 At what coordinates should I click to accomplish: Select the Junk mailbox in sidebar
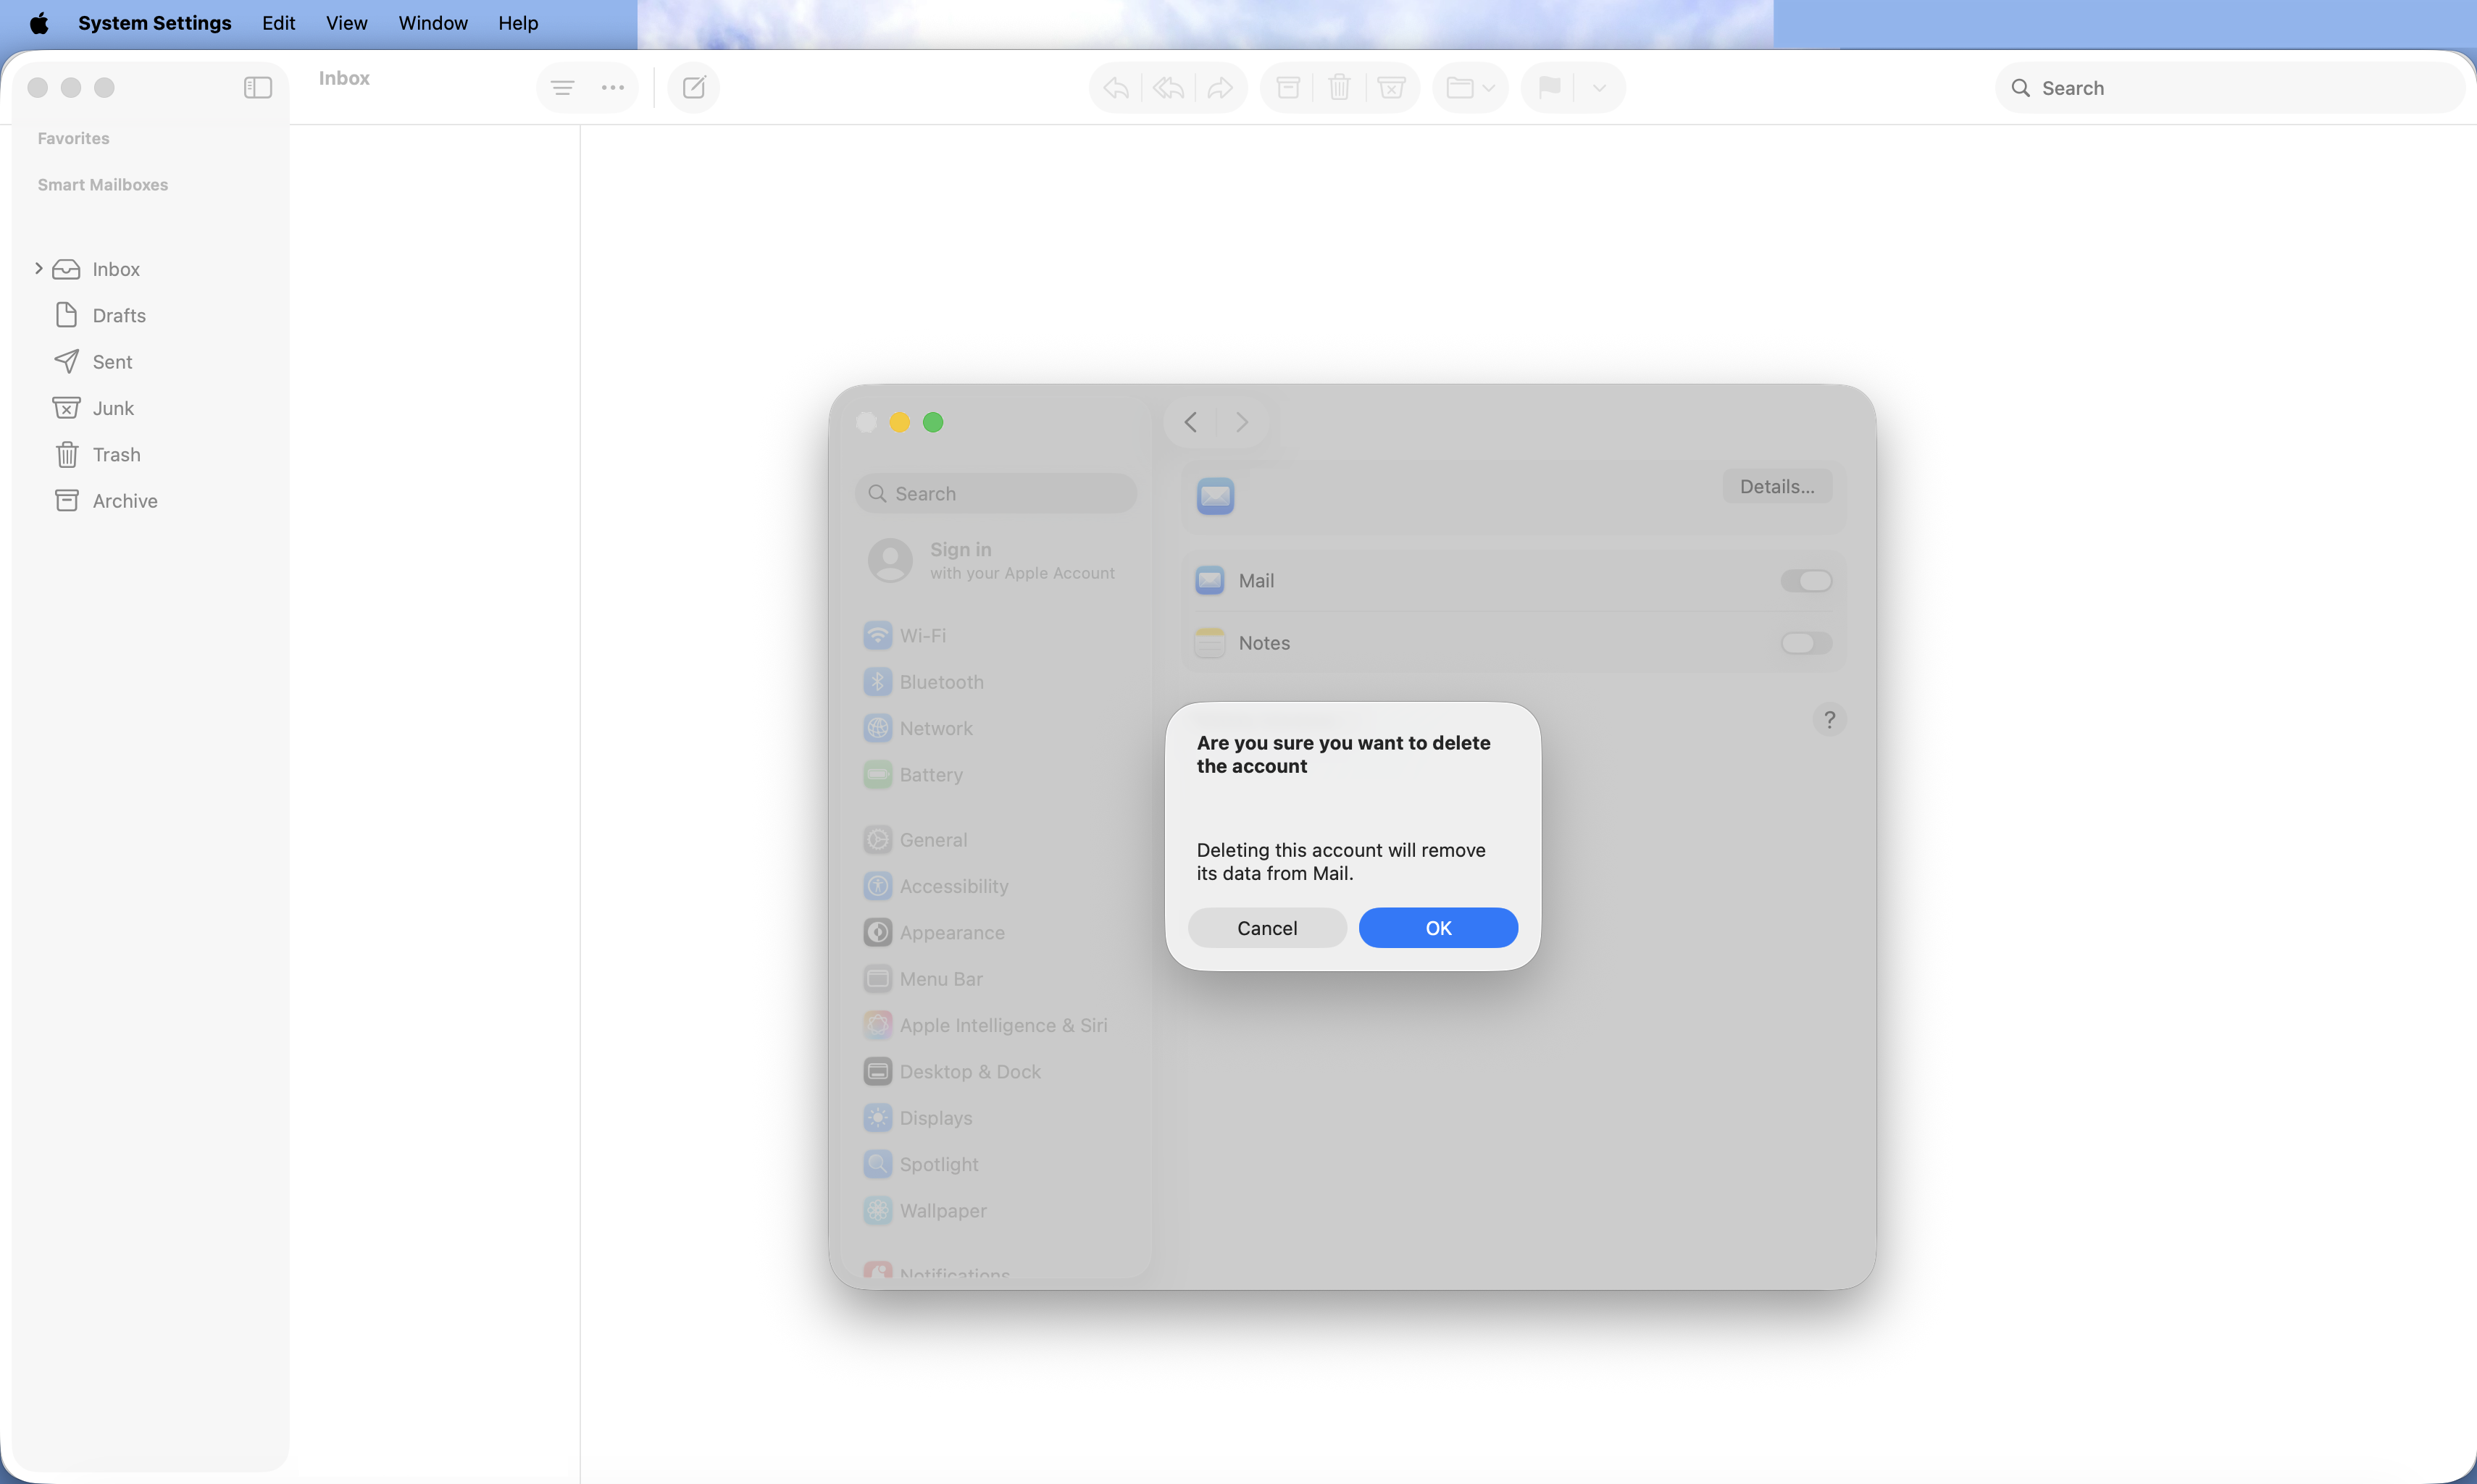point(113,408)
